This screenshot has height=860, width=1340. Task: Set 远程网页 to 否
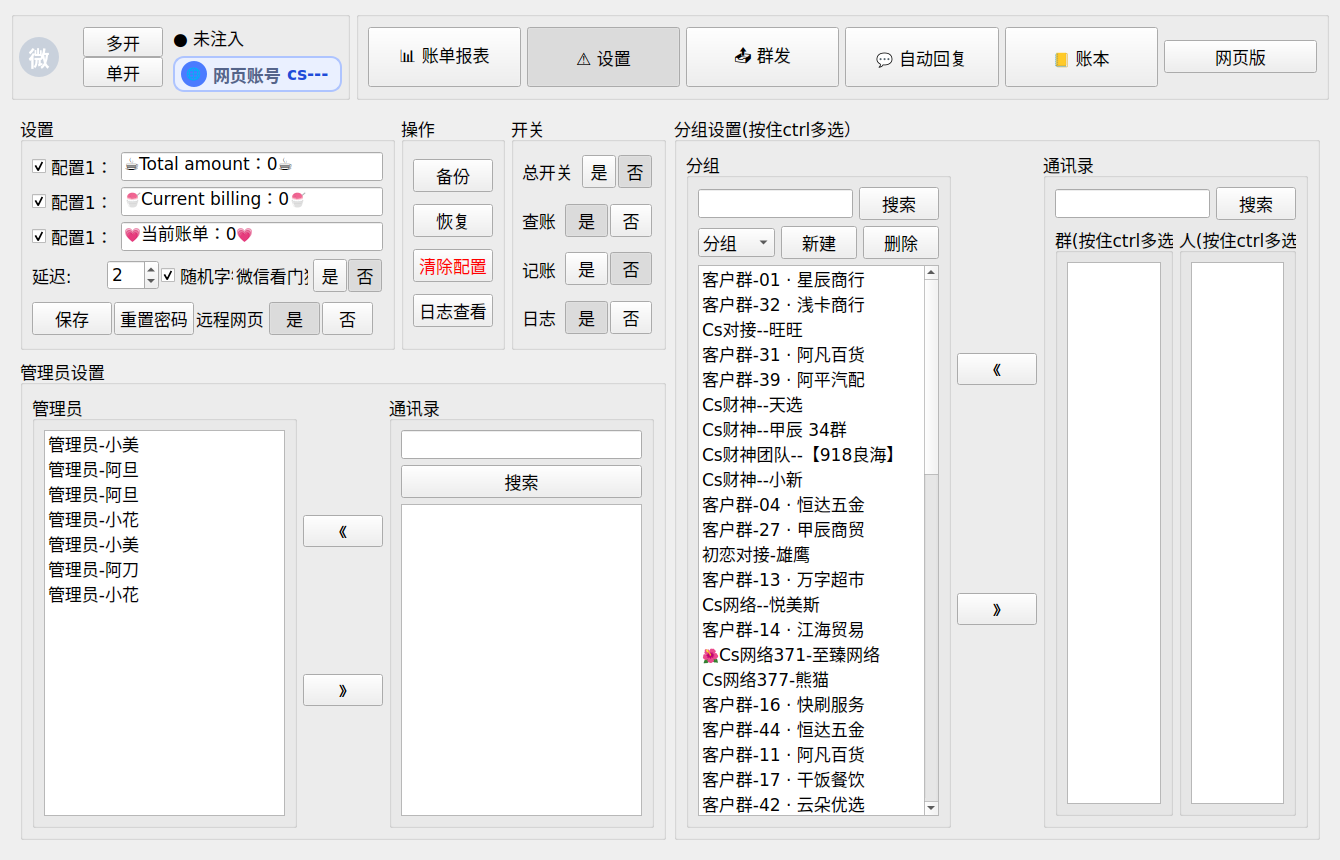click(x=347, y=319)
